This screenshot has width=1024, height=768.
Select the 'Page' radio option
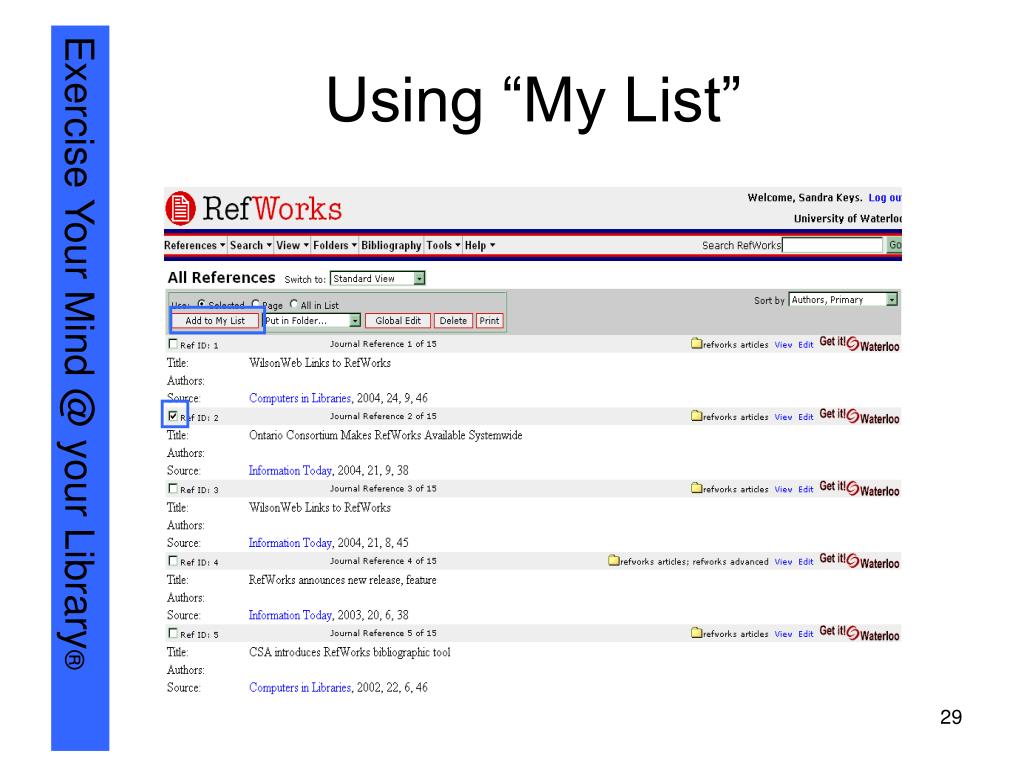[x=256, y=304]
